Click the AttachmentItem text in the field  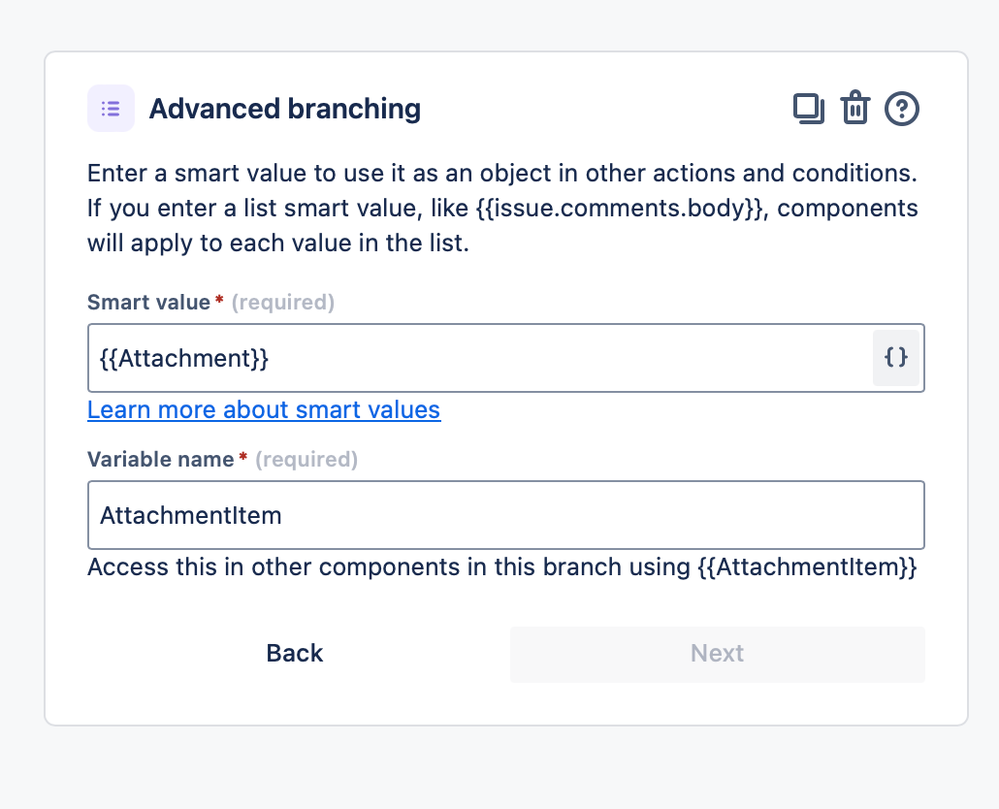pyautogui.click(x=191, y=515)
